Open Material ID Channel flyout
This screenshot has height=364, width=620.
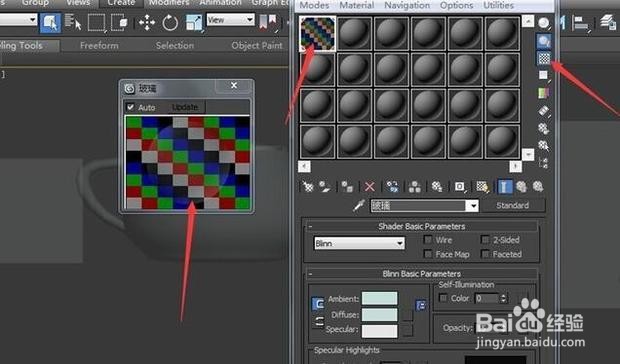(459, 186)
